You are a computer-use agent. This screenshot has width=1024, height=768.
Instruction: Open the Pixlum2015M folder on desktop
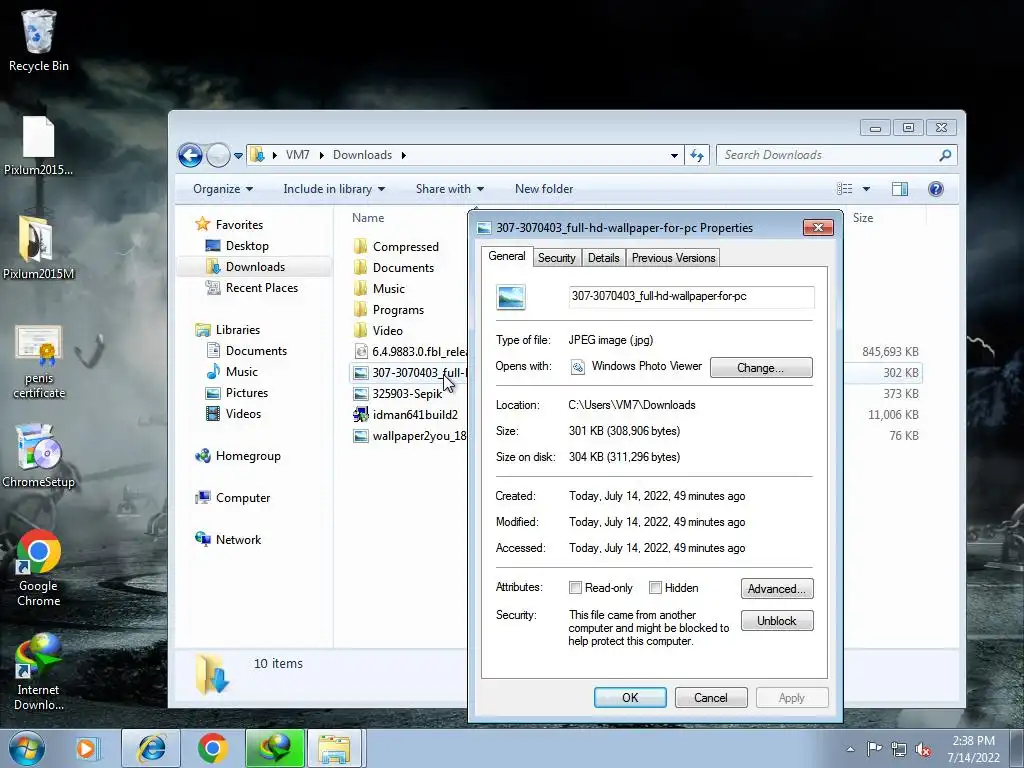pos(39,247)
